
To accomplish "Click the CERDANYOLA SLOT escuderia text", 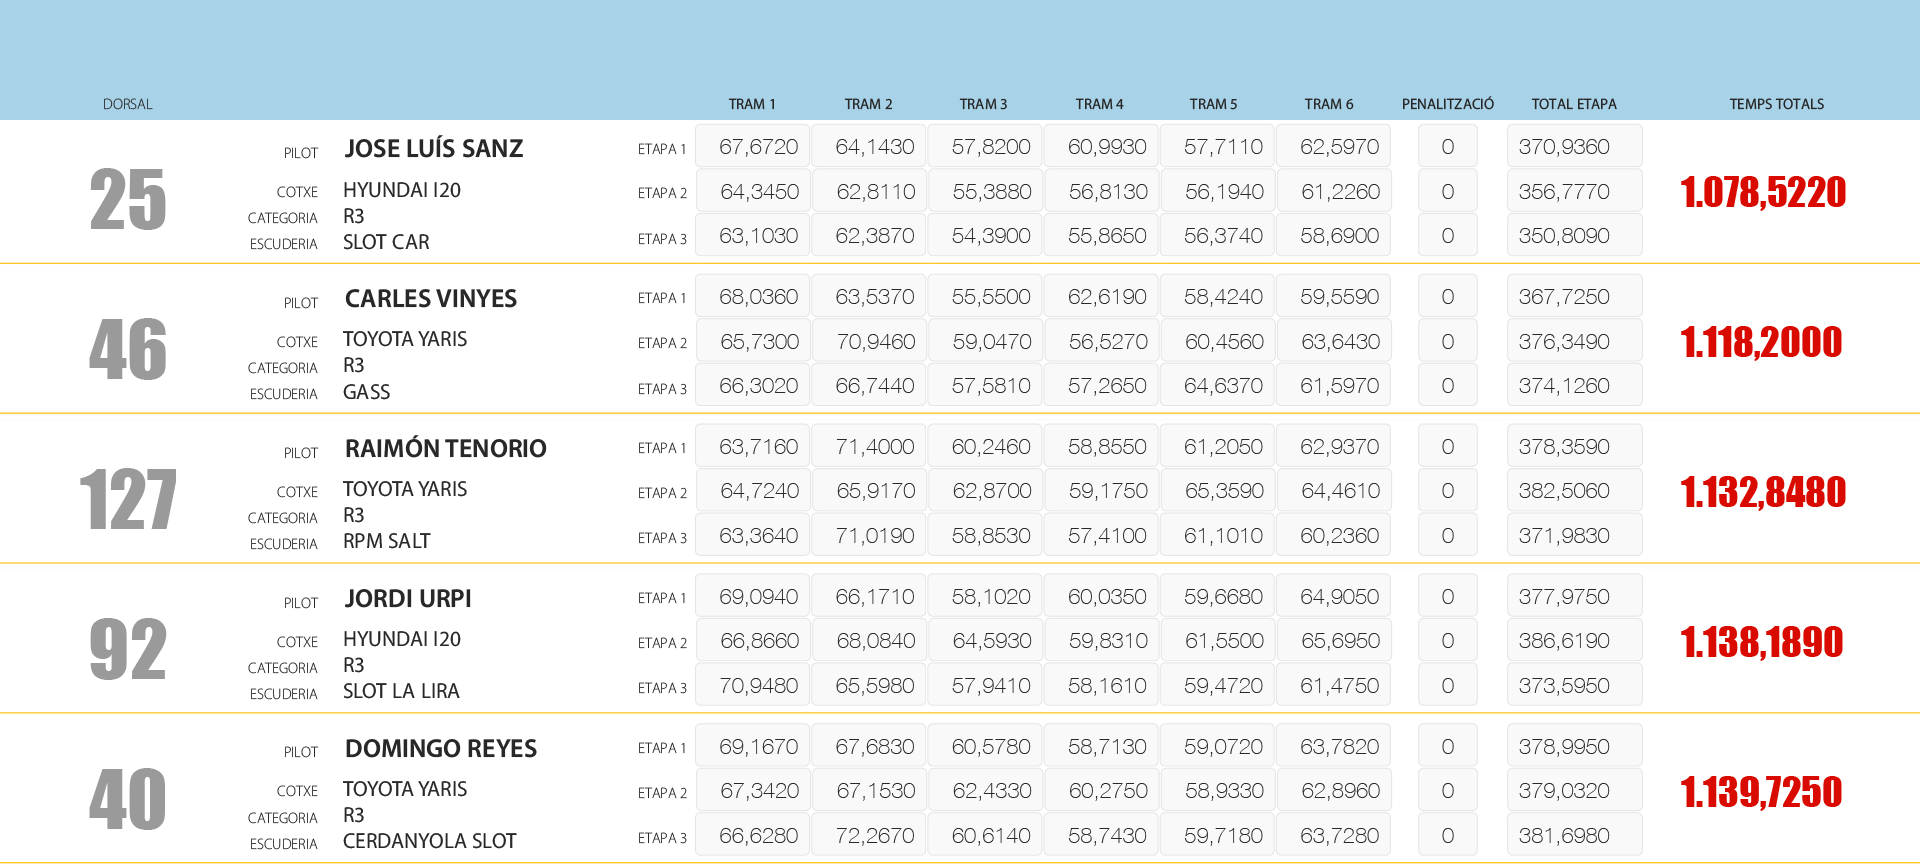I will [429, 841].
